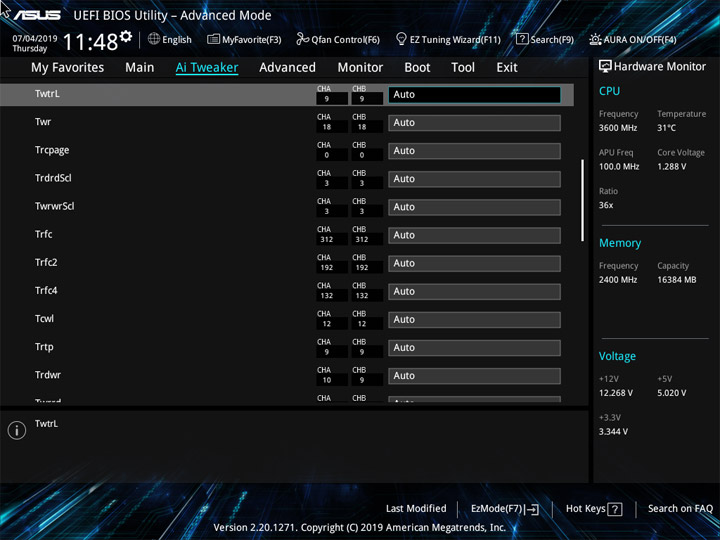Select the Trfc setting label
The width and height of the screenshot is (720, 540).
[44, 234]
